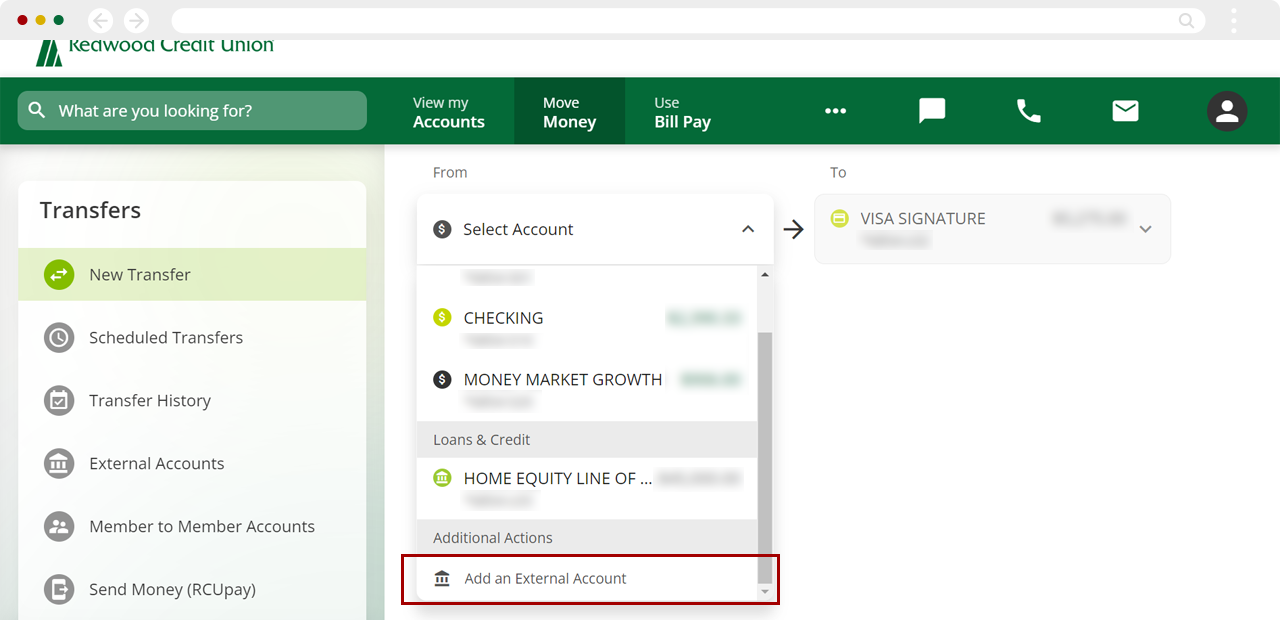Screen dimensions: 1280x620
Task: Click the bank icon beside Add an External Account
Action: (x=442, y=578)
